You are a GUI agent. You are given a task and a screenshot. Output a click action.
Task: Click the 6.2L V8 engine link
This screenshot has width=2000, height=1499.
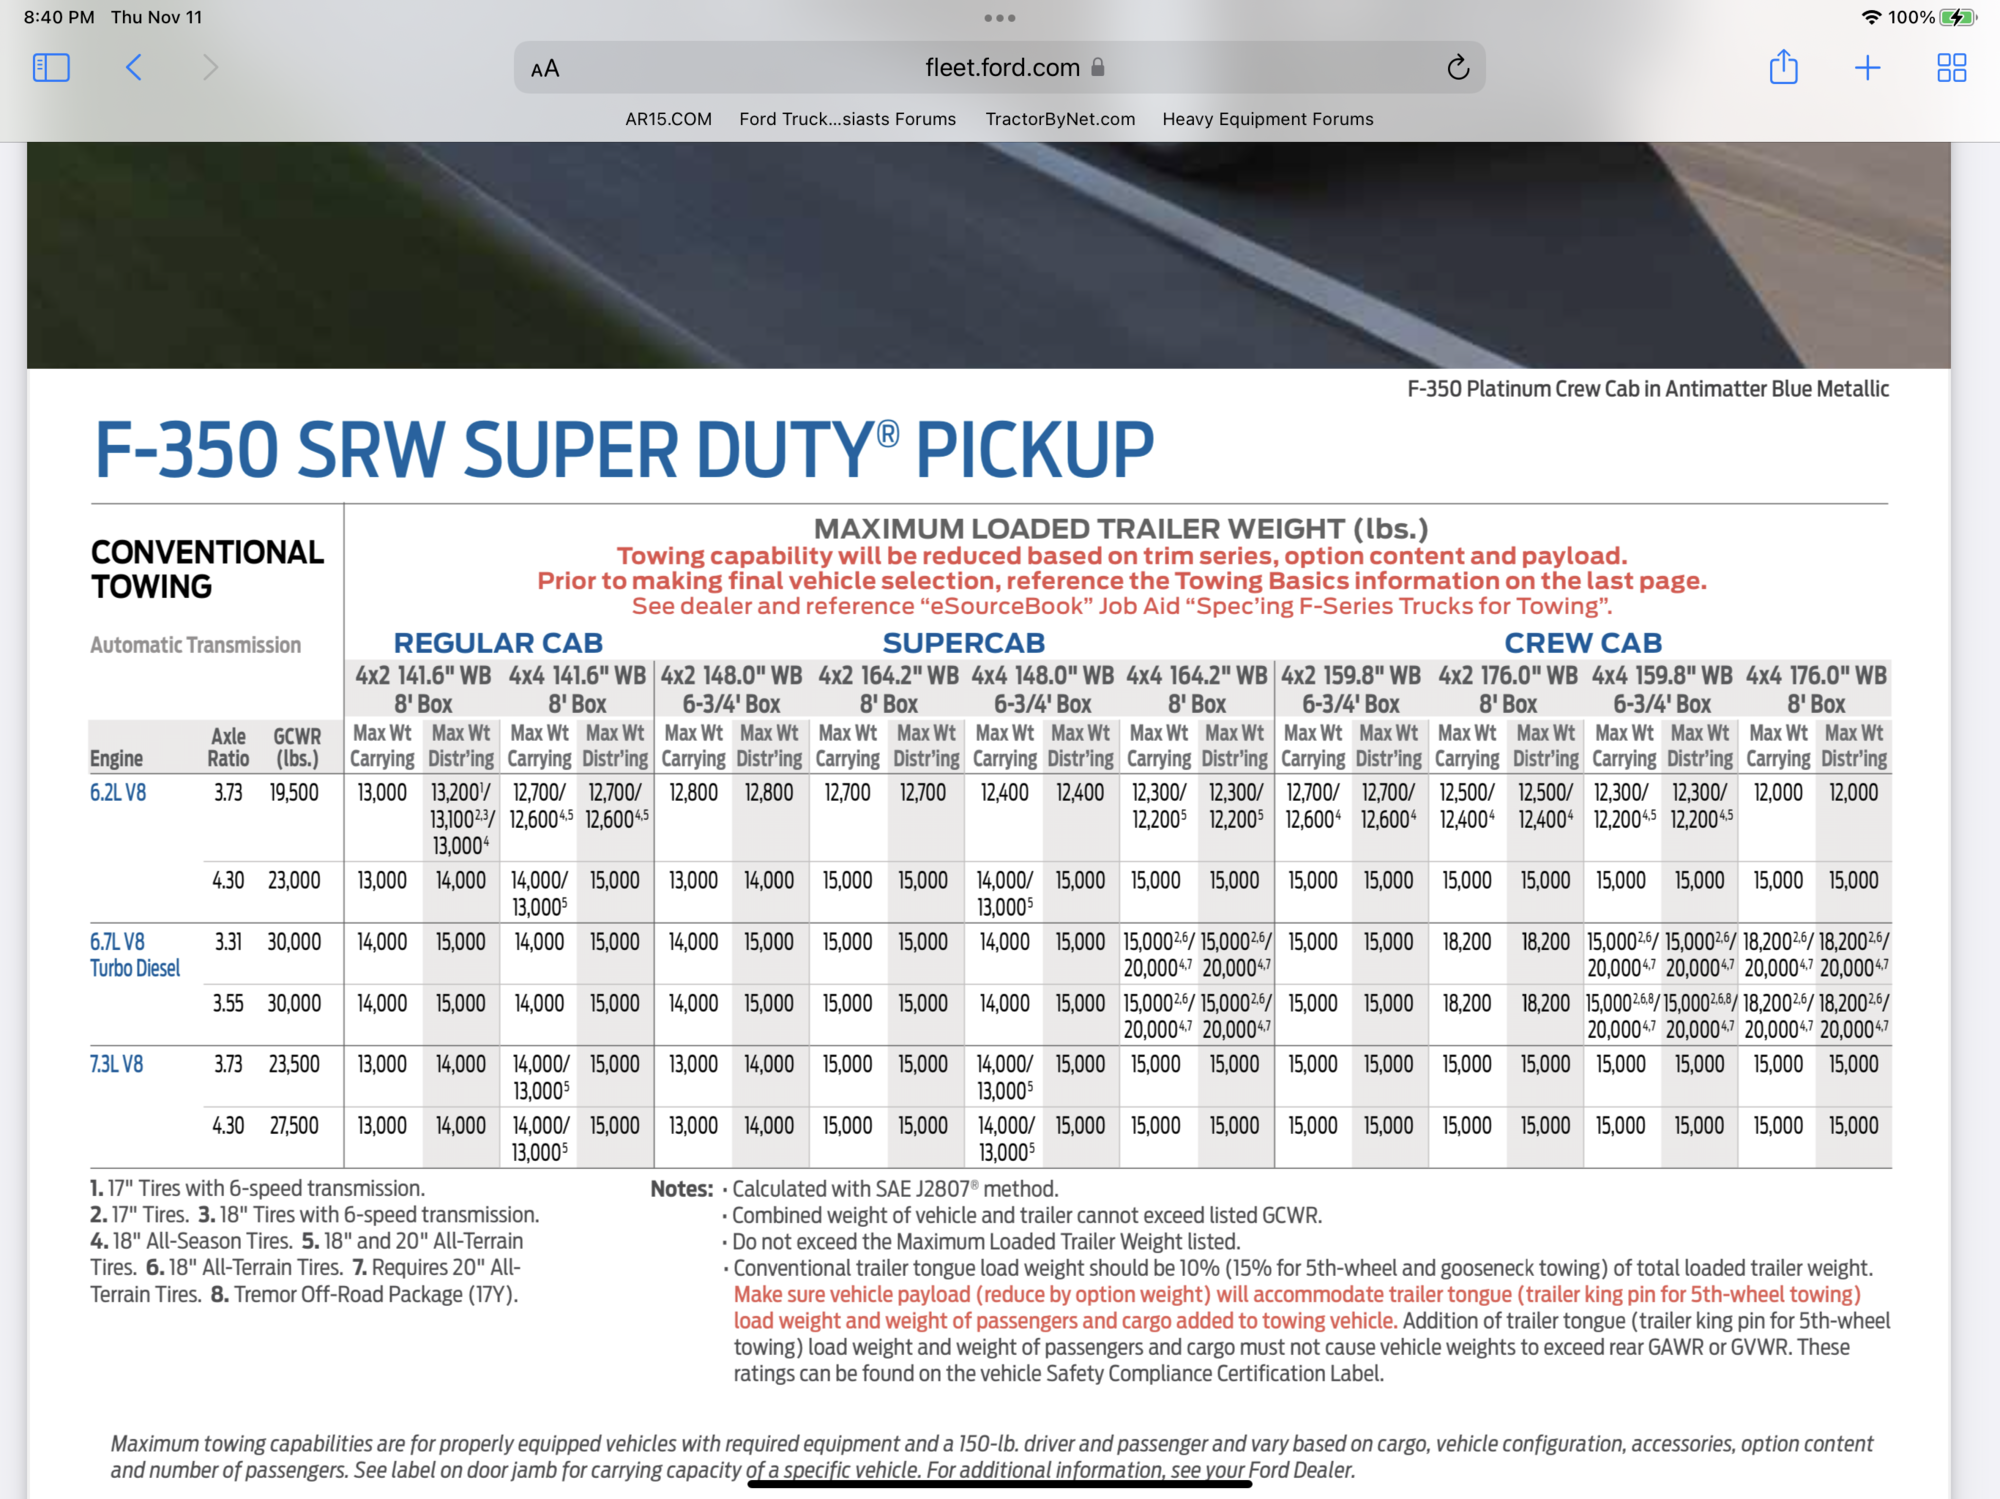click(117, 792)
